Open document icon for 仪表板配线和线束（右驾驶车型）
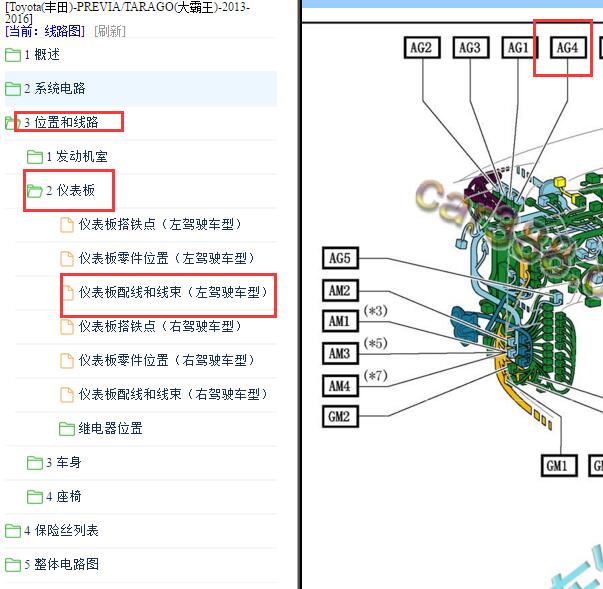This screenshot has height=589, width=603. (67, 395)
